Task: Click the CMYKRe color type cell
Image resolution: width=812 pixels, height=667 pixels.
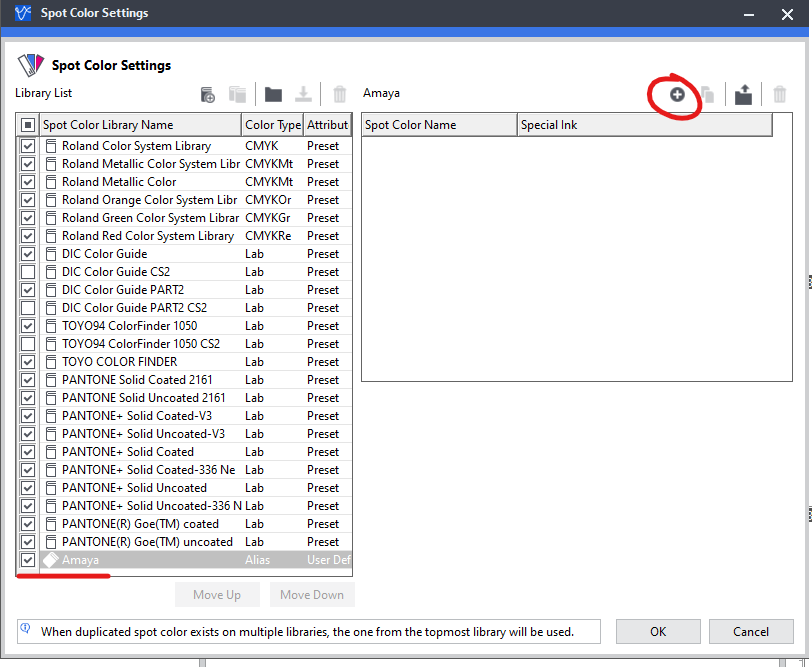Action: pyautogui.click(x=268, y=236)
